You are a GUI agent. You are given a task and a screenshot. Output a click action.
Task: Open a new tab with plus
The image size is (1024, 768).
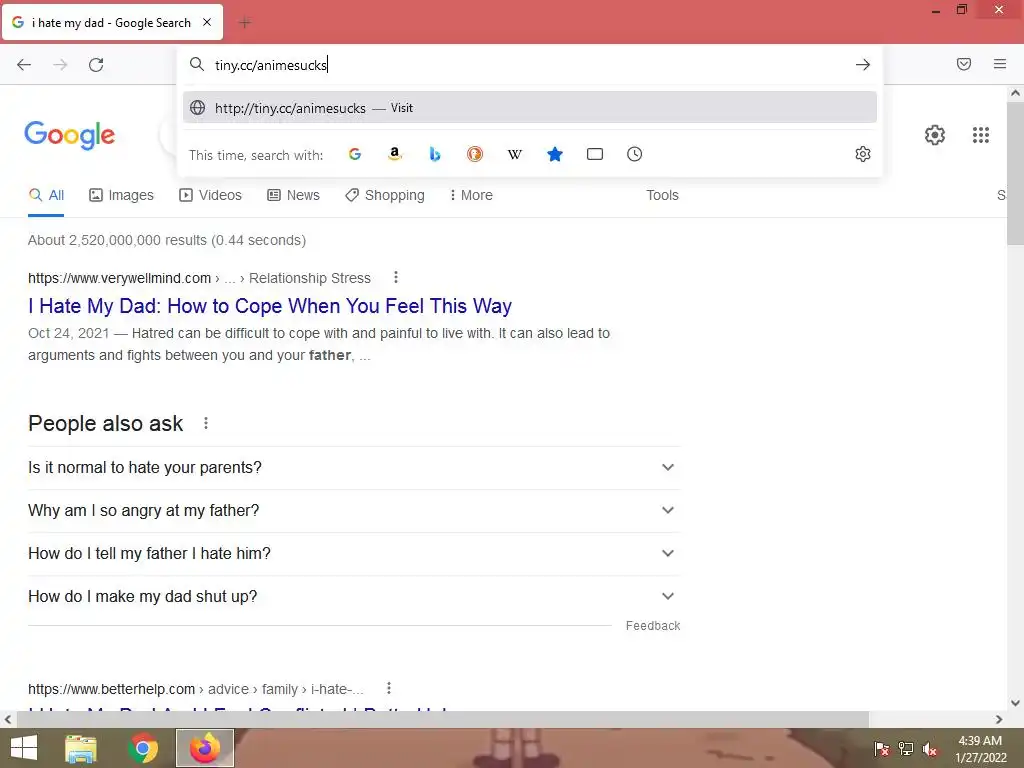(x=245, y=23)
